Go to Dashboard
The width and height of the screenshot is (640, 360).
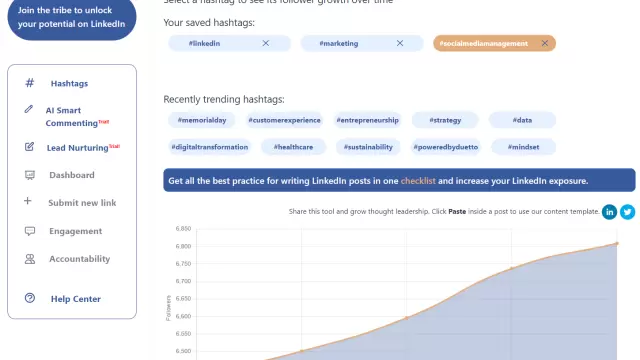[x=72, y=175]
